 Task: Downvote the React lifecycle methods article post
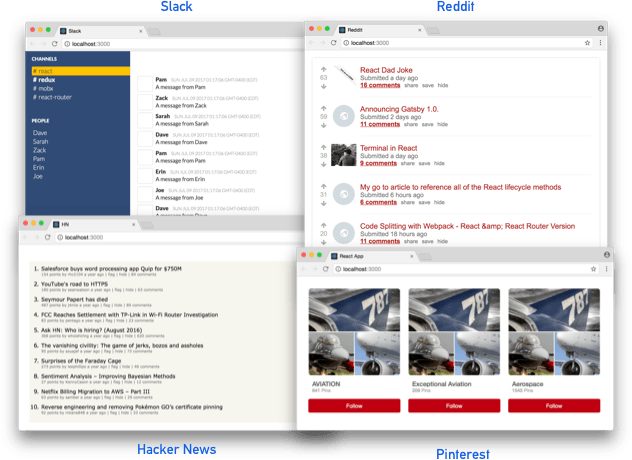pyautogui.click(x=323, y=204)
